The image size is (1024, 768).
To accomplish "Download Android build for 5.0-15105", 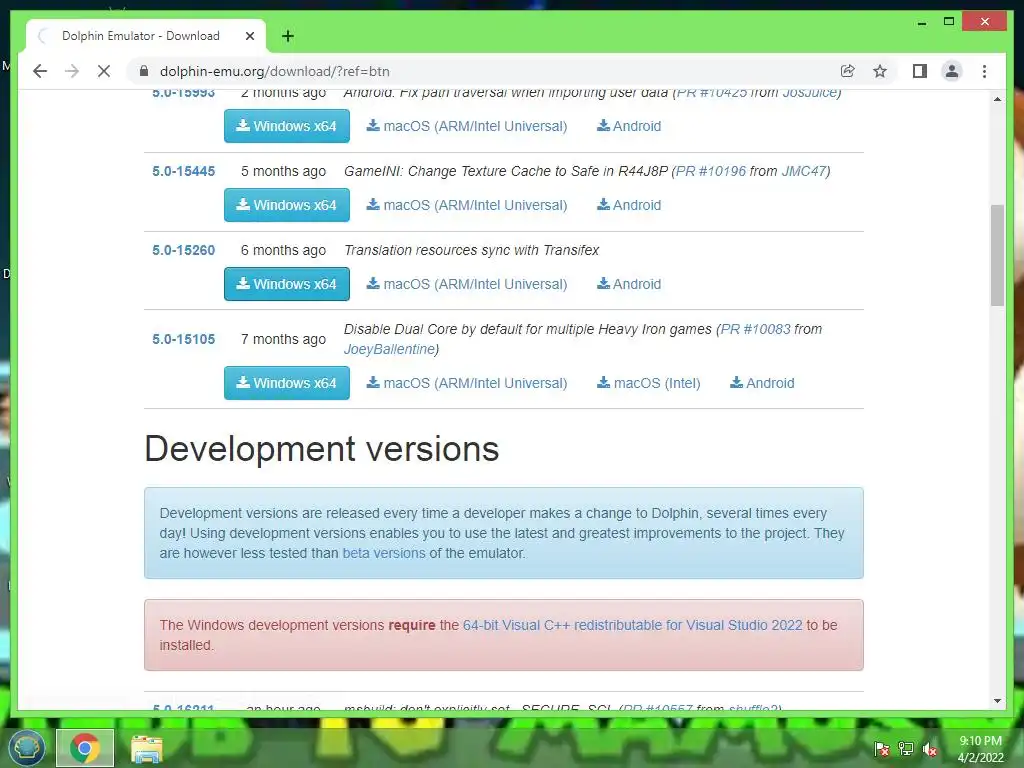I will [762, 383].
